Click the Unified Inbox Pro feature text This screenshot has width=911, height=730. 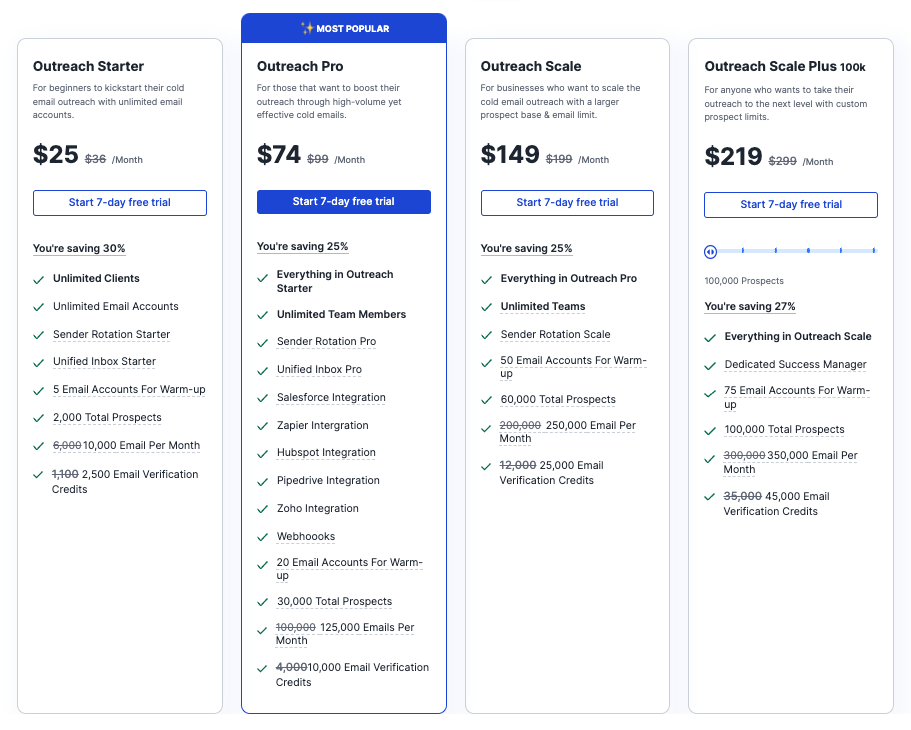pyautogui.click(x=319, y=370)
